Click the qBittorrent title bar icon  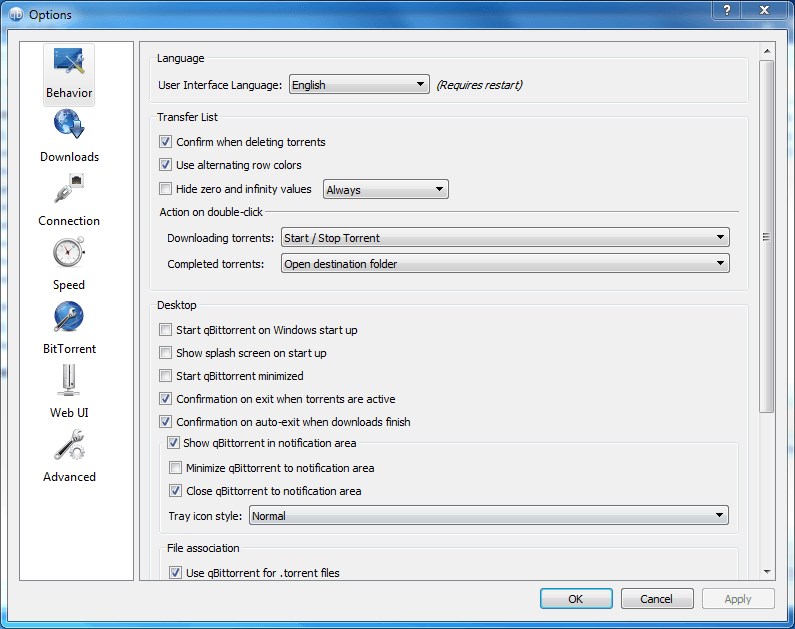16,14
